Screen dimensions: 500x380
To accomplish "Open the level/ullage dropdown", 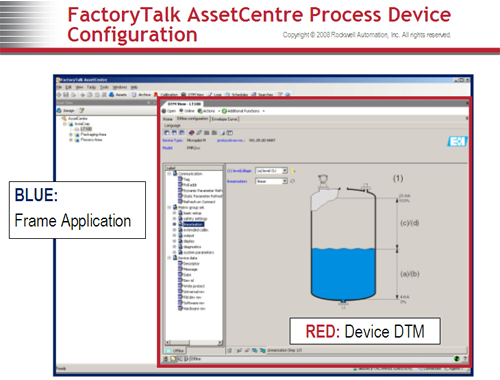I will 271,171.
